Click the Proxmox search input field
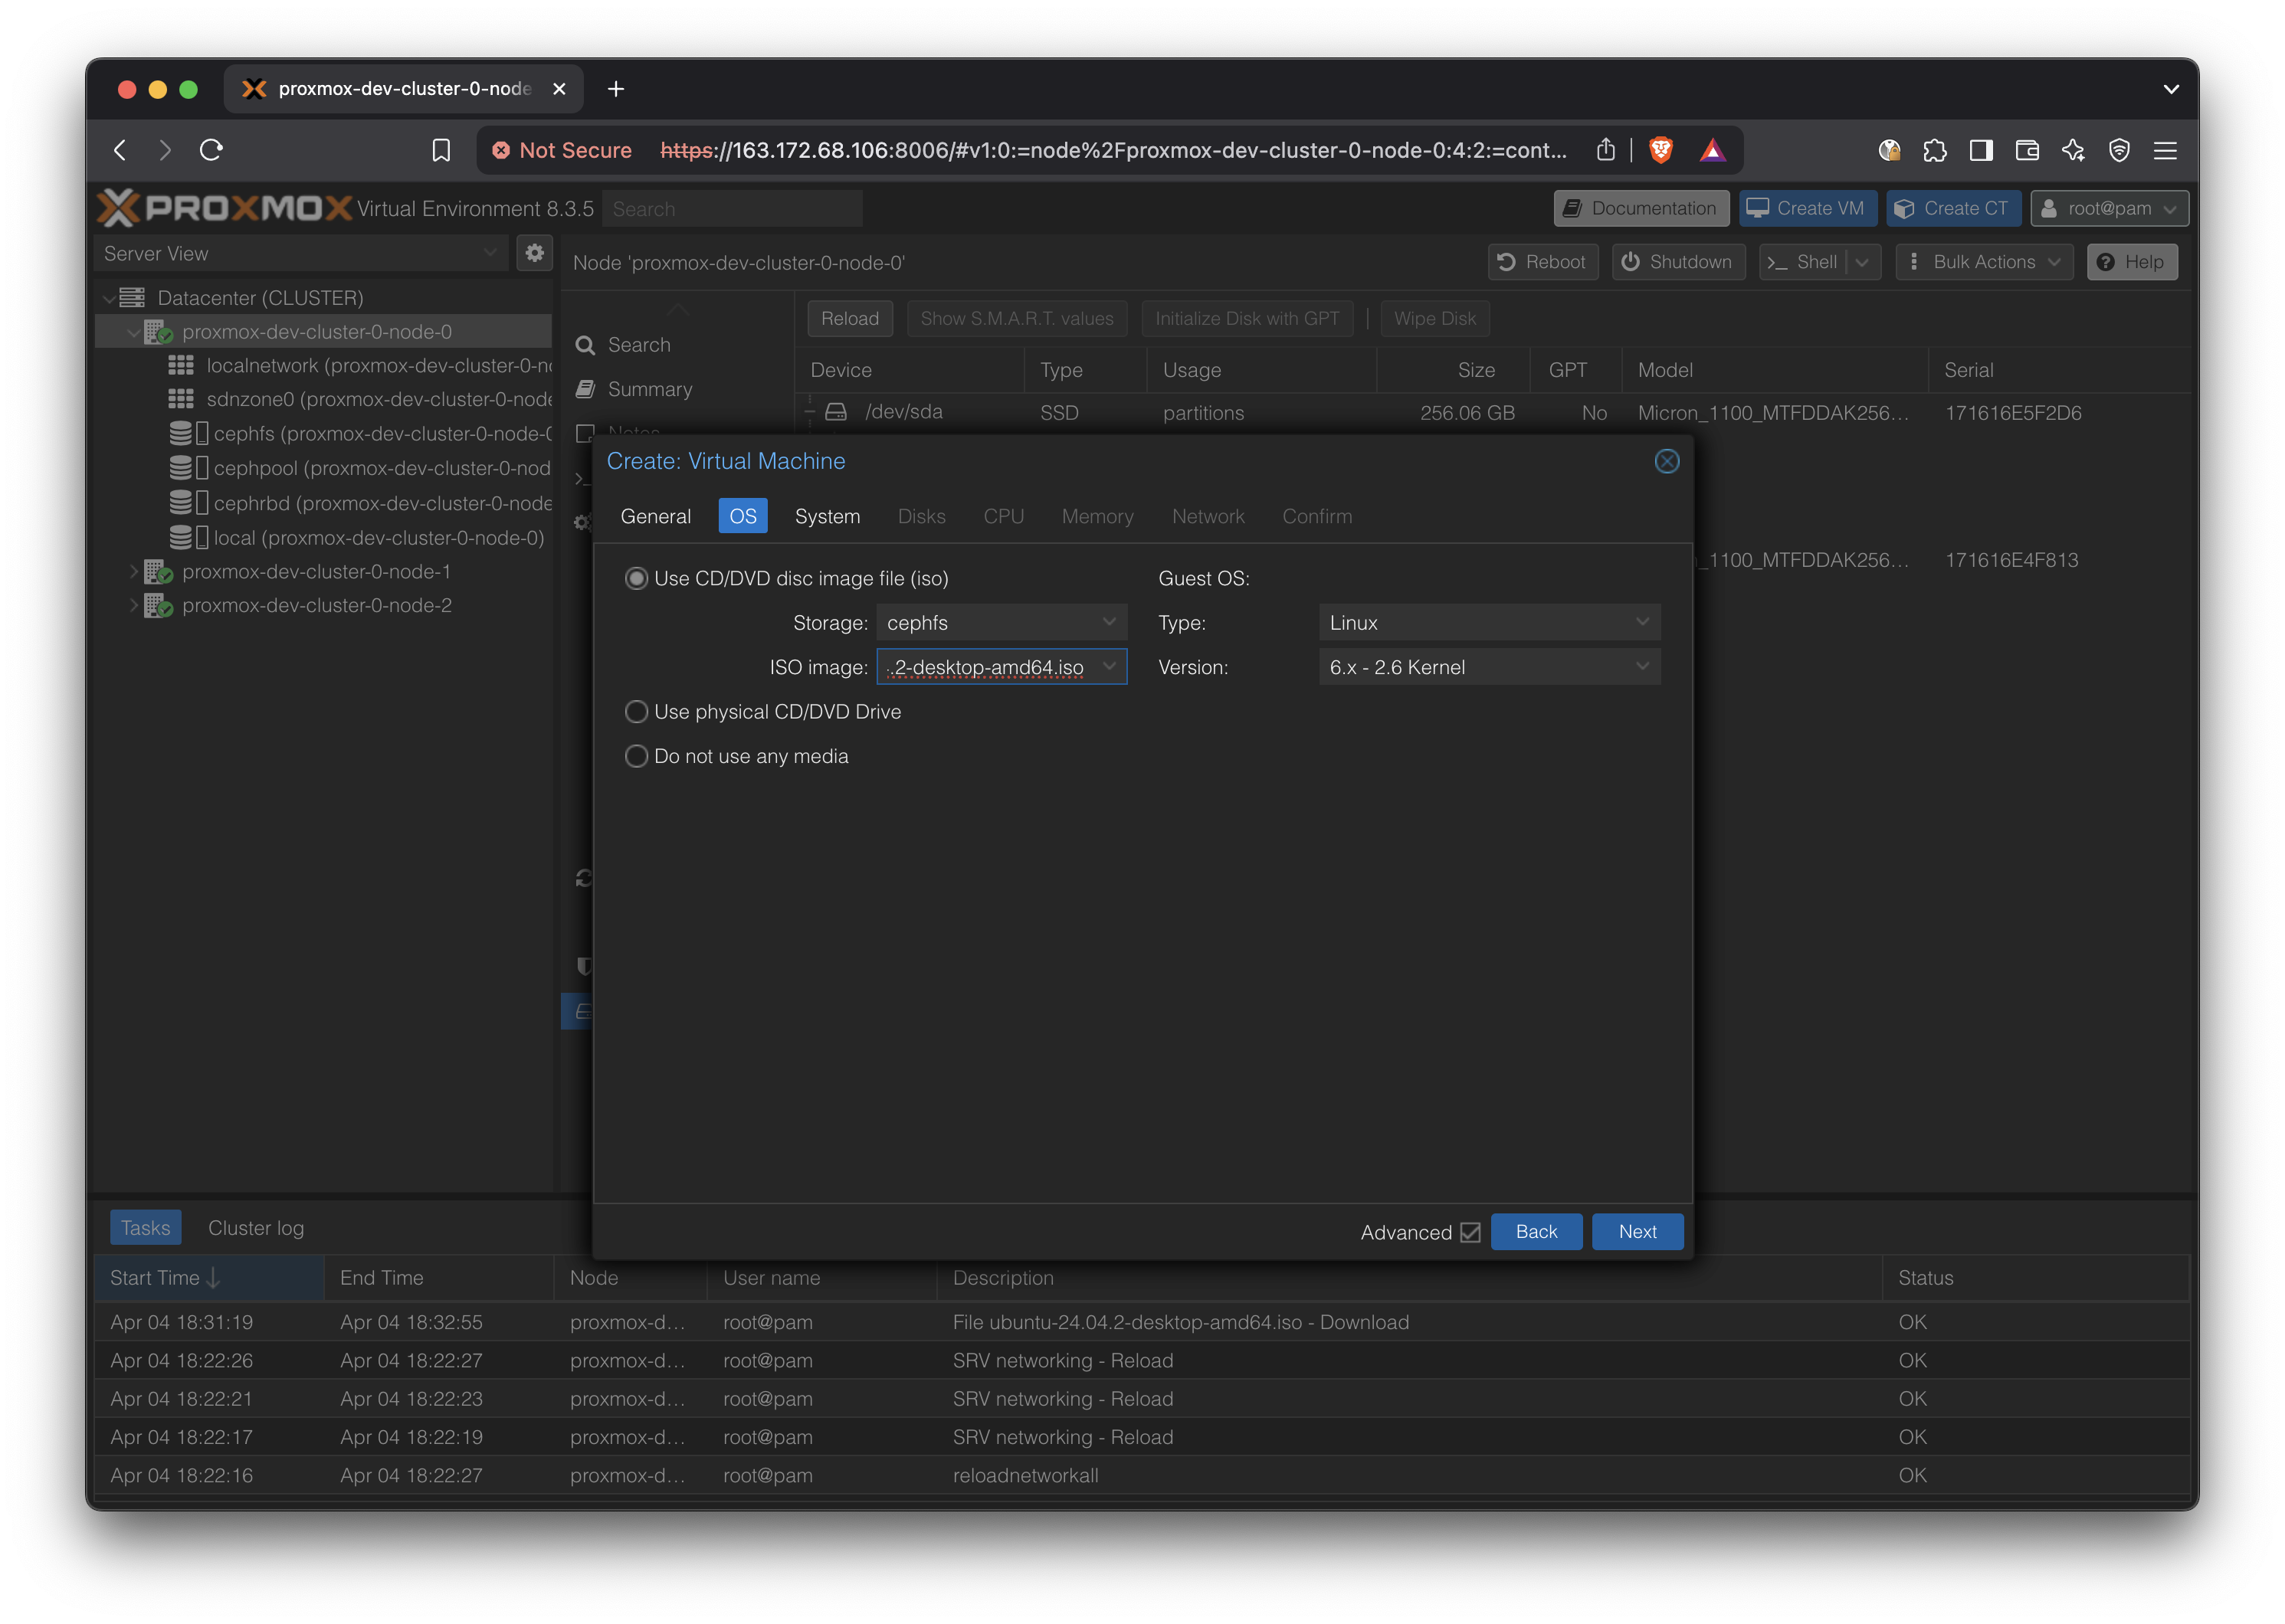This screenshot has height=1624, width=2285. 733,208
